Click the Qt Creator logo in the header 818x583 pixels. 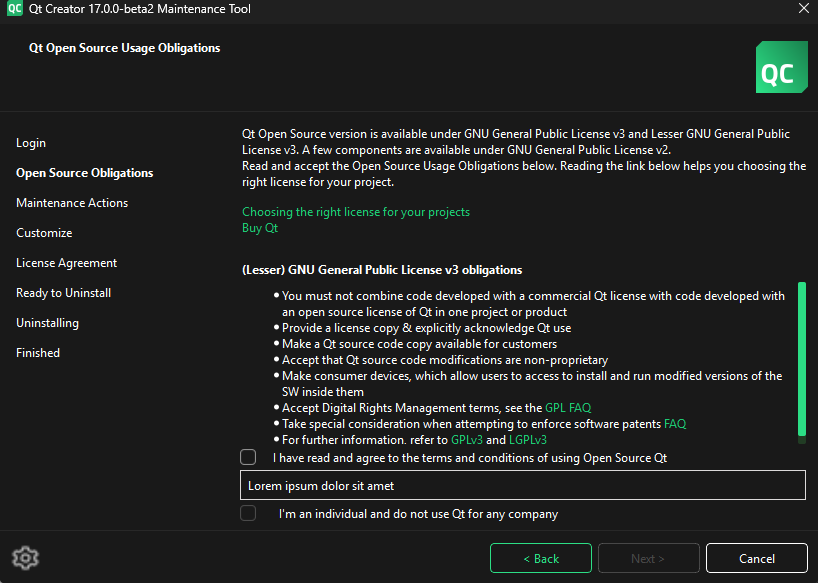tap(781, 67)
